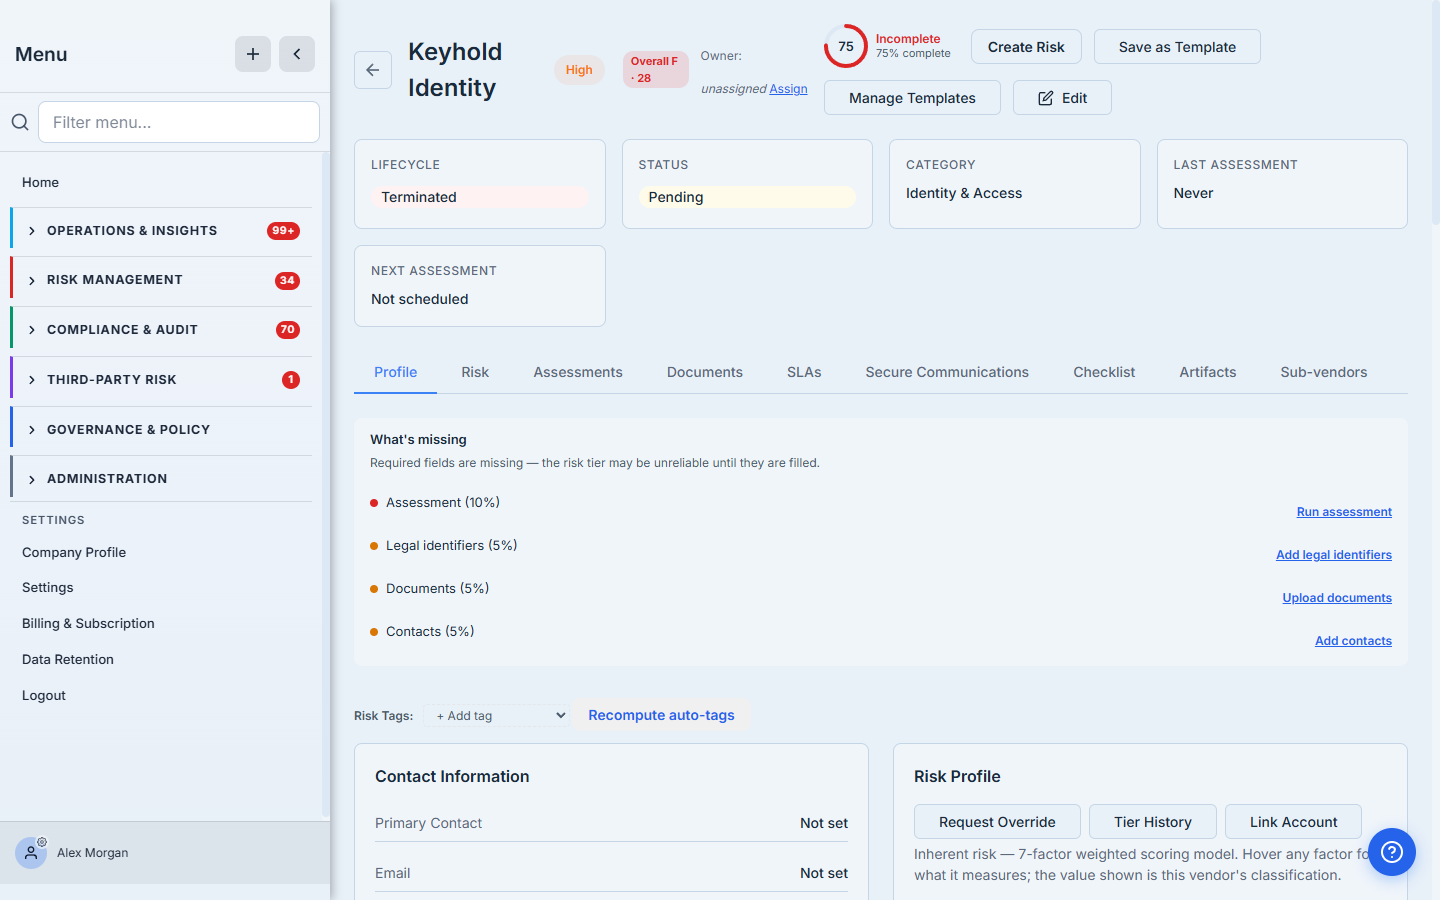Click the High risk badge
The height and width of the screenshot is (900, 1440).
point(579,70)
